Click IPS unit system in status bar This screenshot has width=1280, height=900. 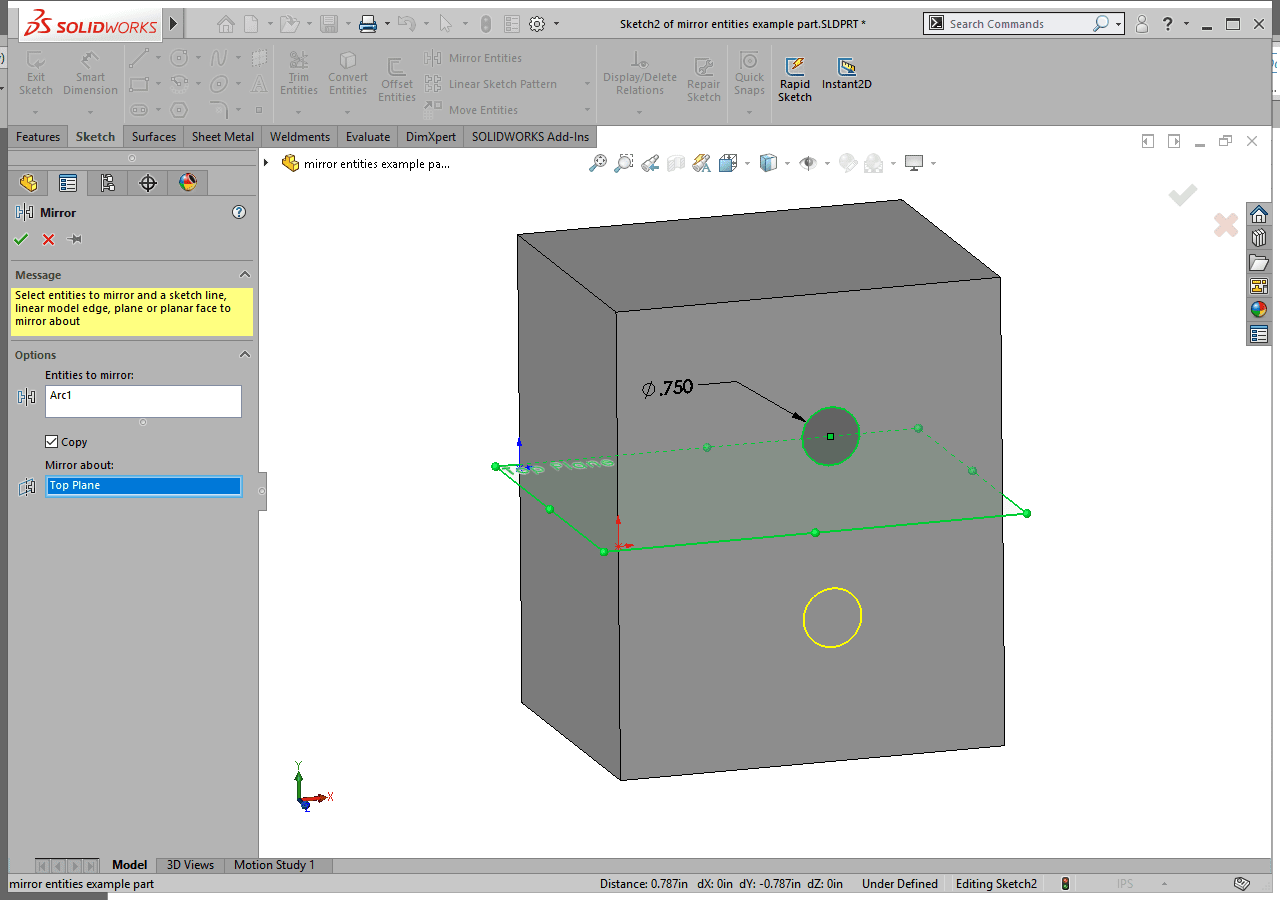coord(1125,884)
